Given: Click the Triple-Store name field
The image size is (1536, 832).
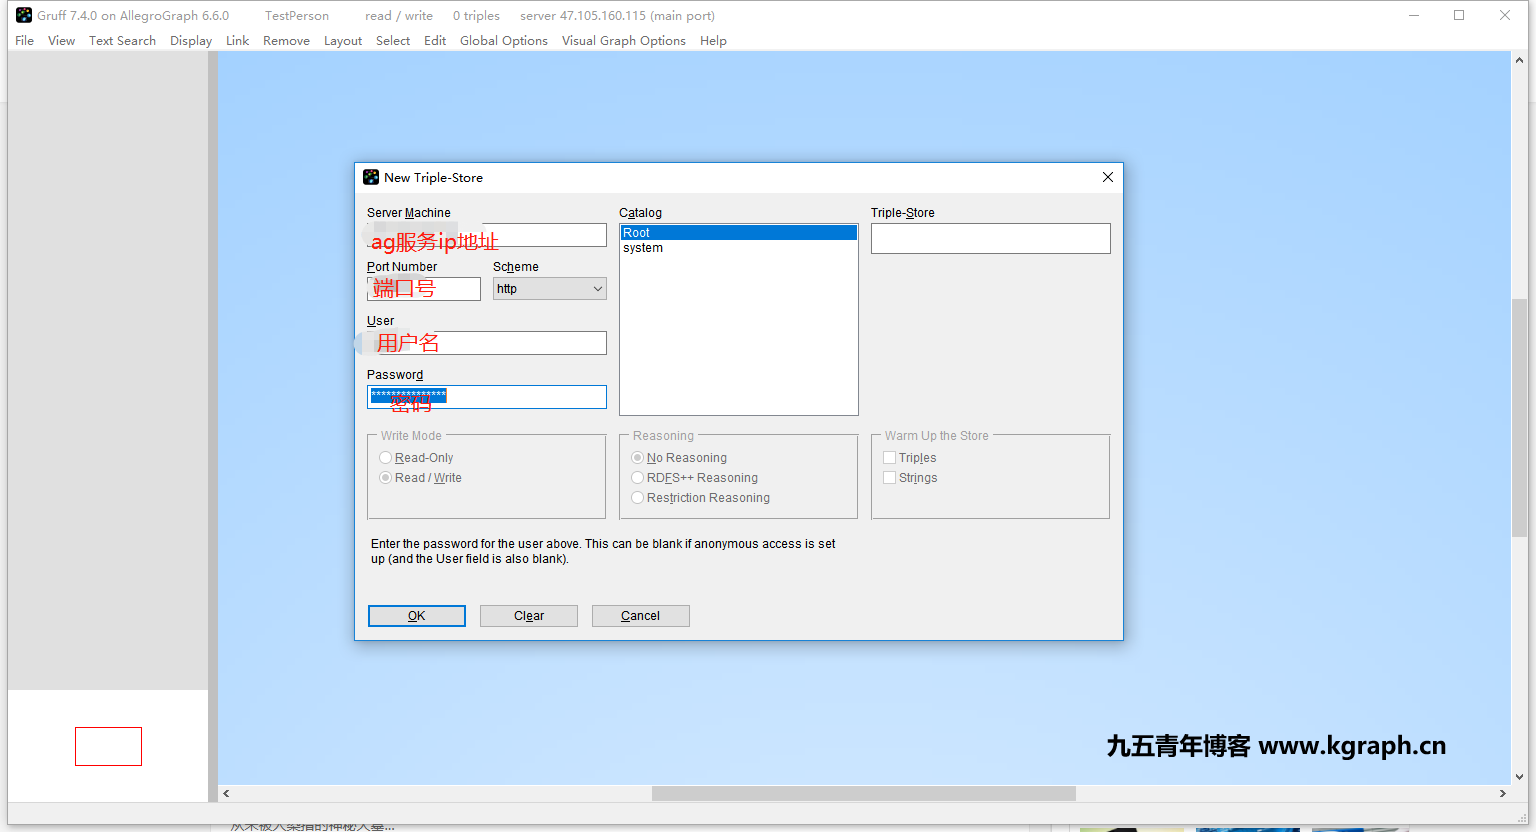Looking at the screenshot, I should point(991,238).
